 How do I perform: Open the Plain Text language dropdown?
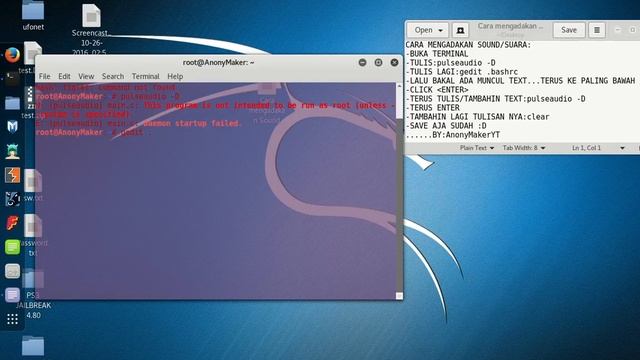[477, 148]
